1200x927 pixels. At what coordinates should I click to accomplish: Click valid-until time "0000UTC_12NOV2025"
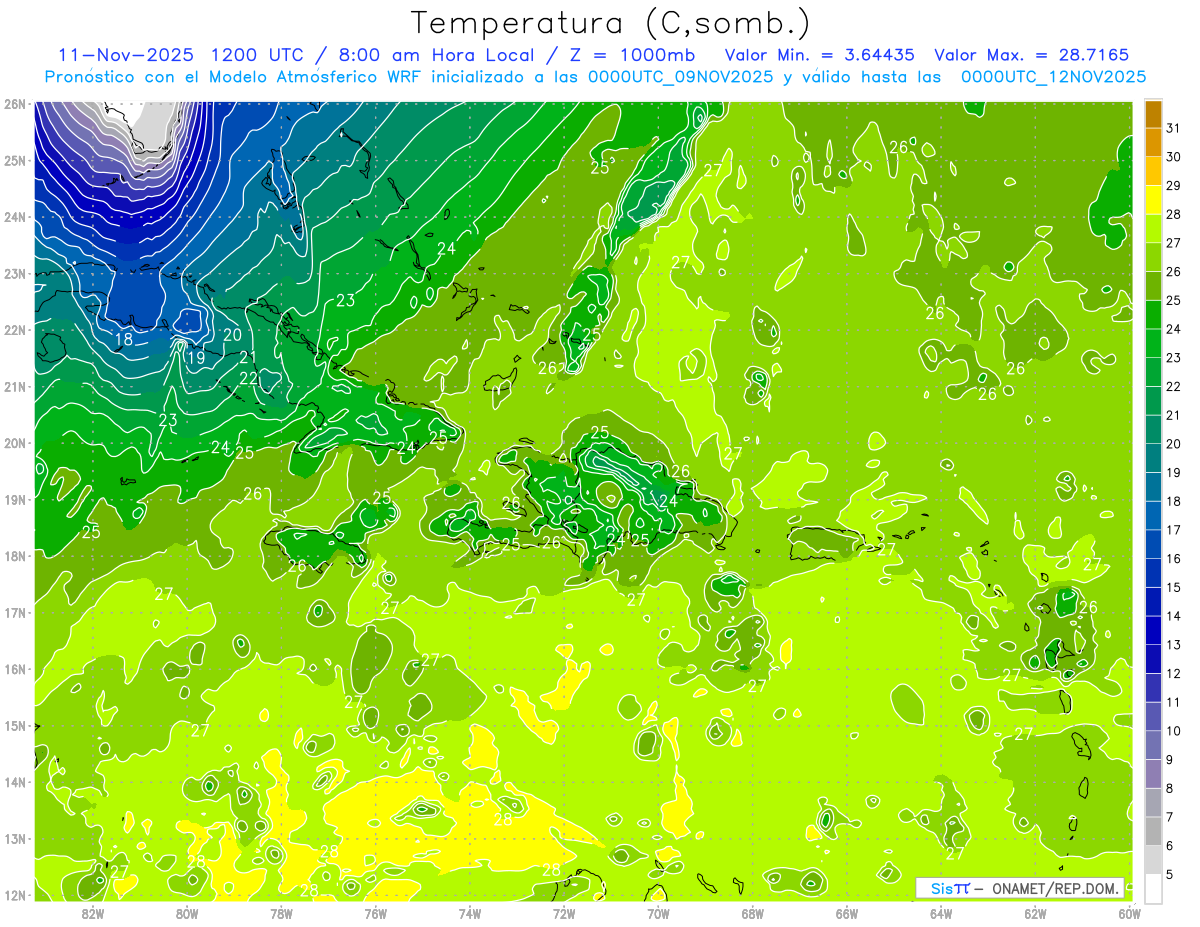[x=1053, y=77]
